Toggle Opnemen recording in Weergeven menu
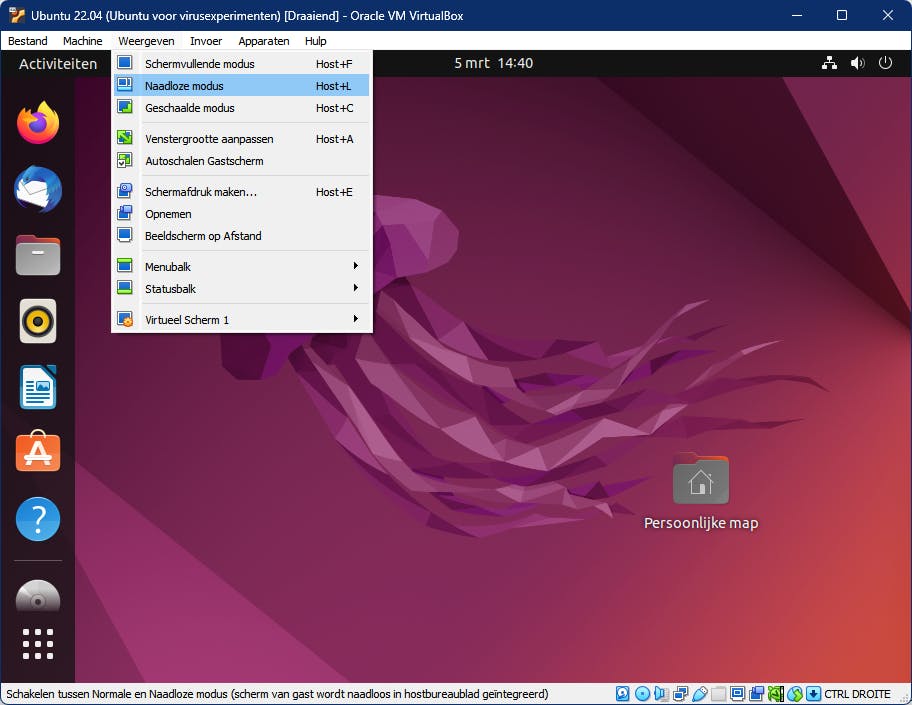The height and width of the screenshot is (705, 912). point(242,214)
